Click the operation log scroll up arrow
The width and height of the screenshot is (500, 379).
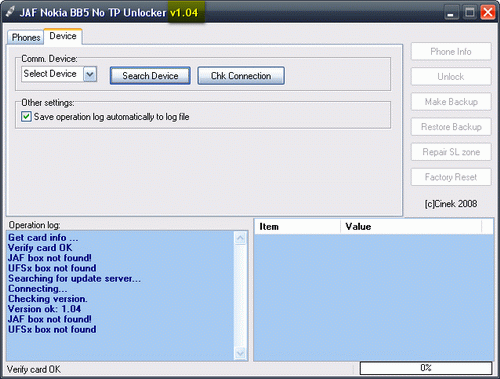pos(240,238)
